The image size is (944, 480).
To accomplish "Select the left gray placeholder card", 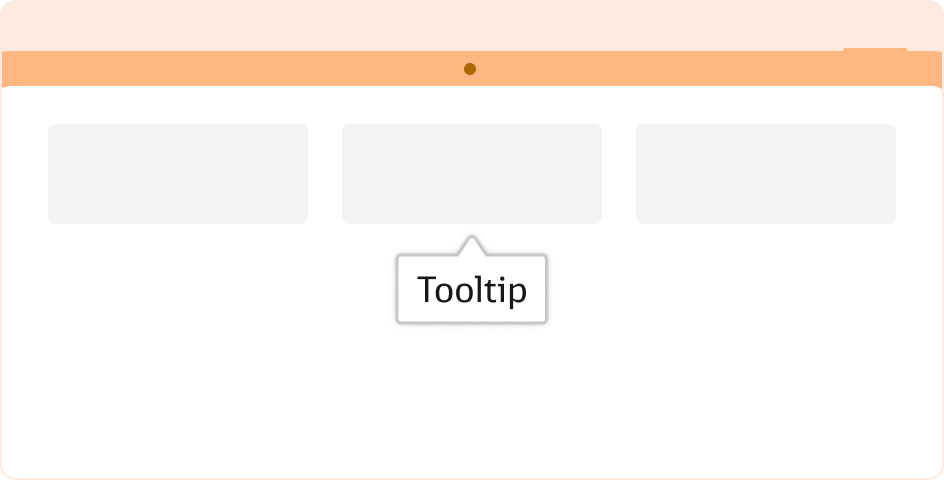I will coord(178,173).
